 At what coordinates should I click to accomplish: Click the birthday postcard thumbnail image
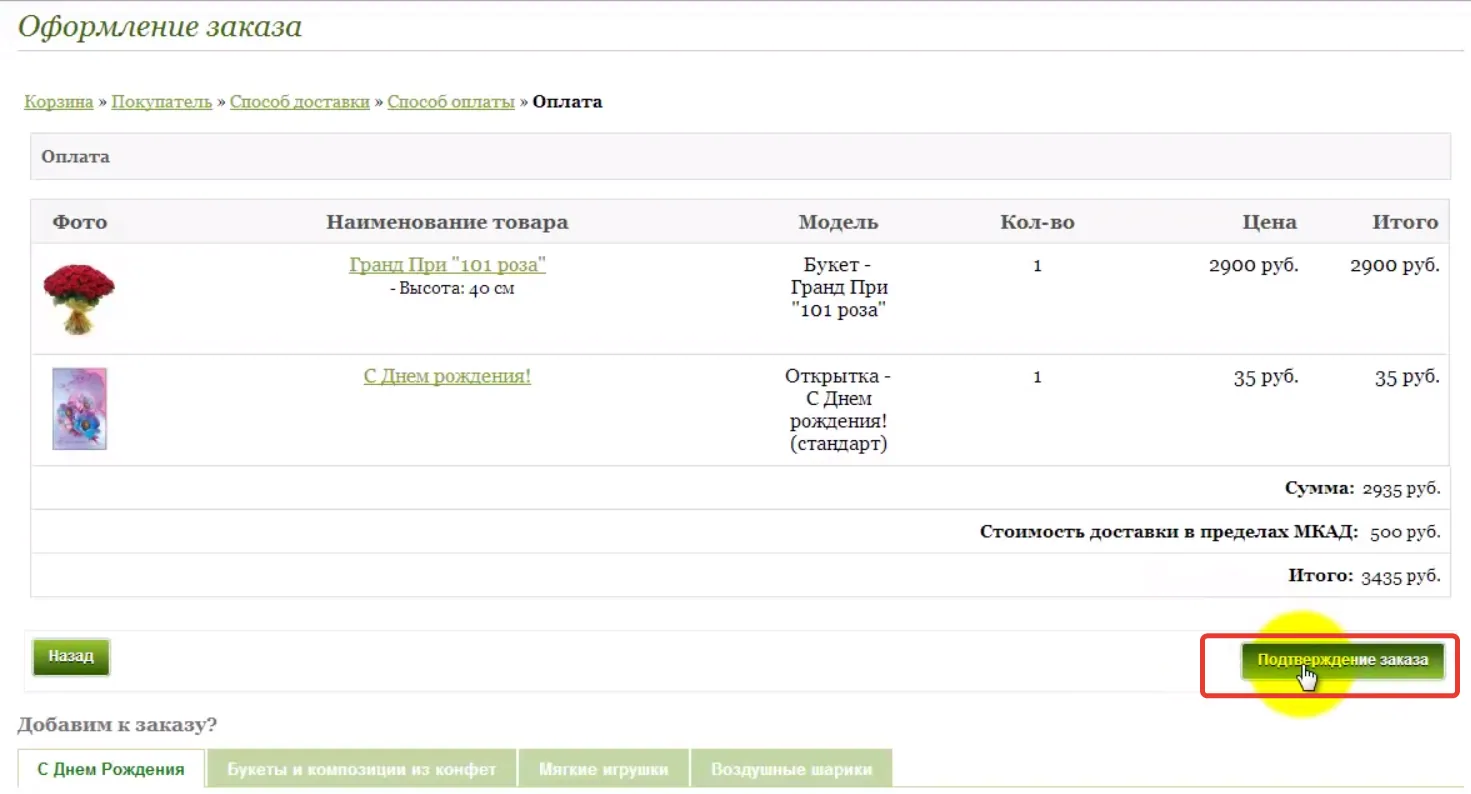(80, 409)
